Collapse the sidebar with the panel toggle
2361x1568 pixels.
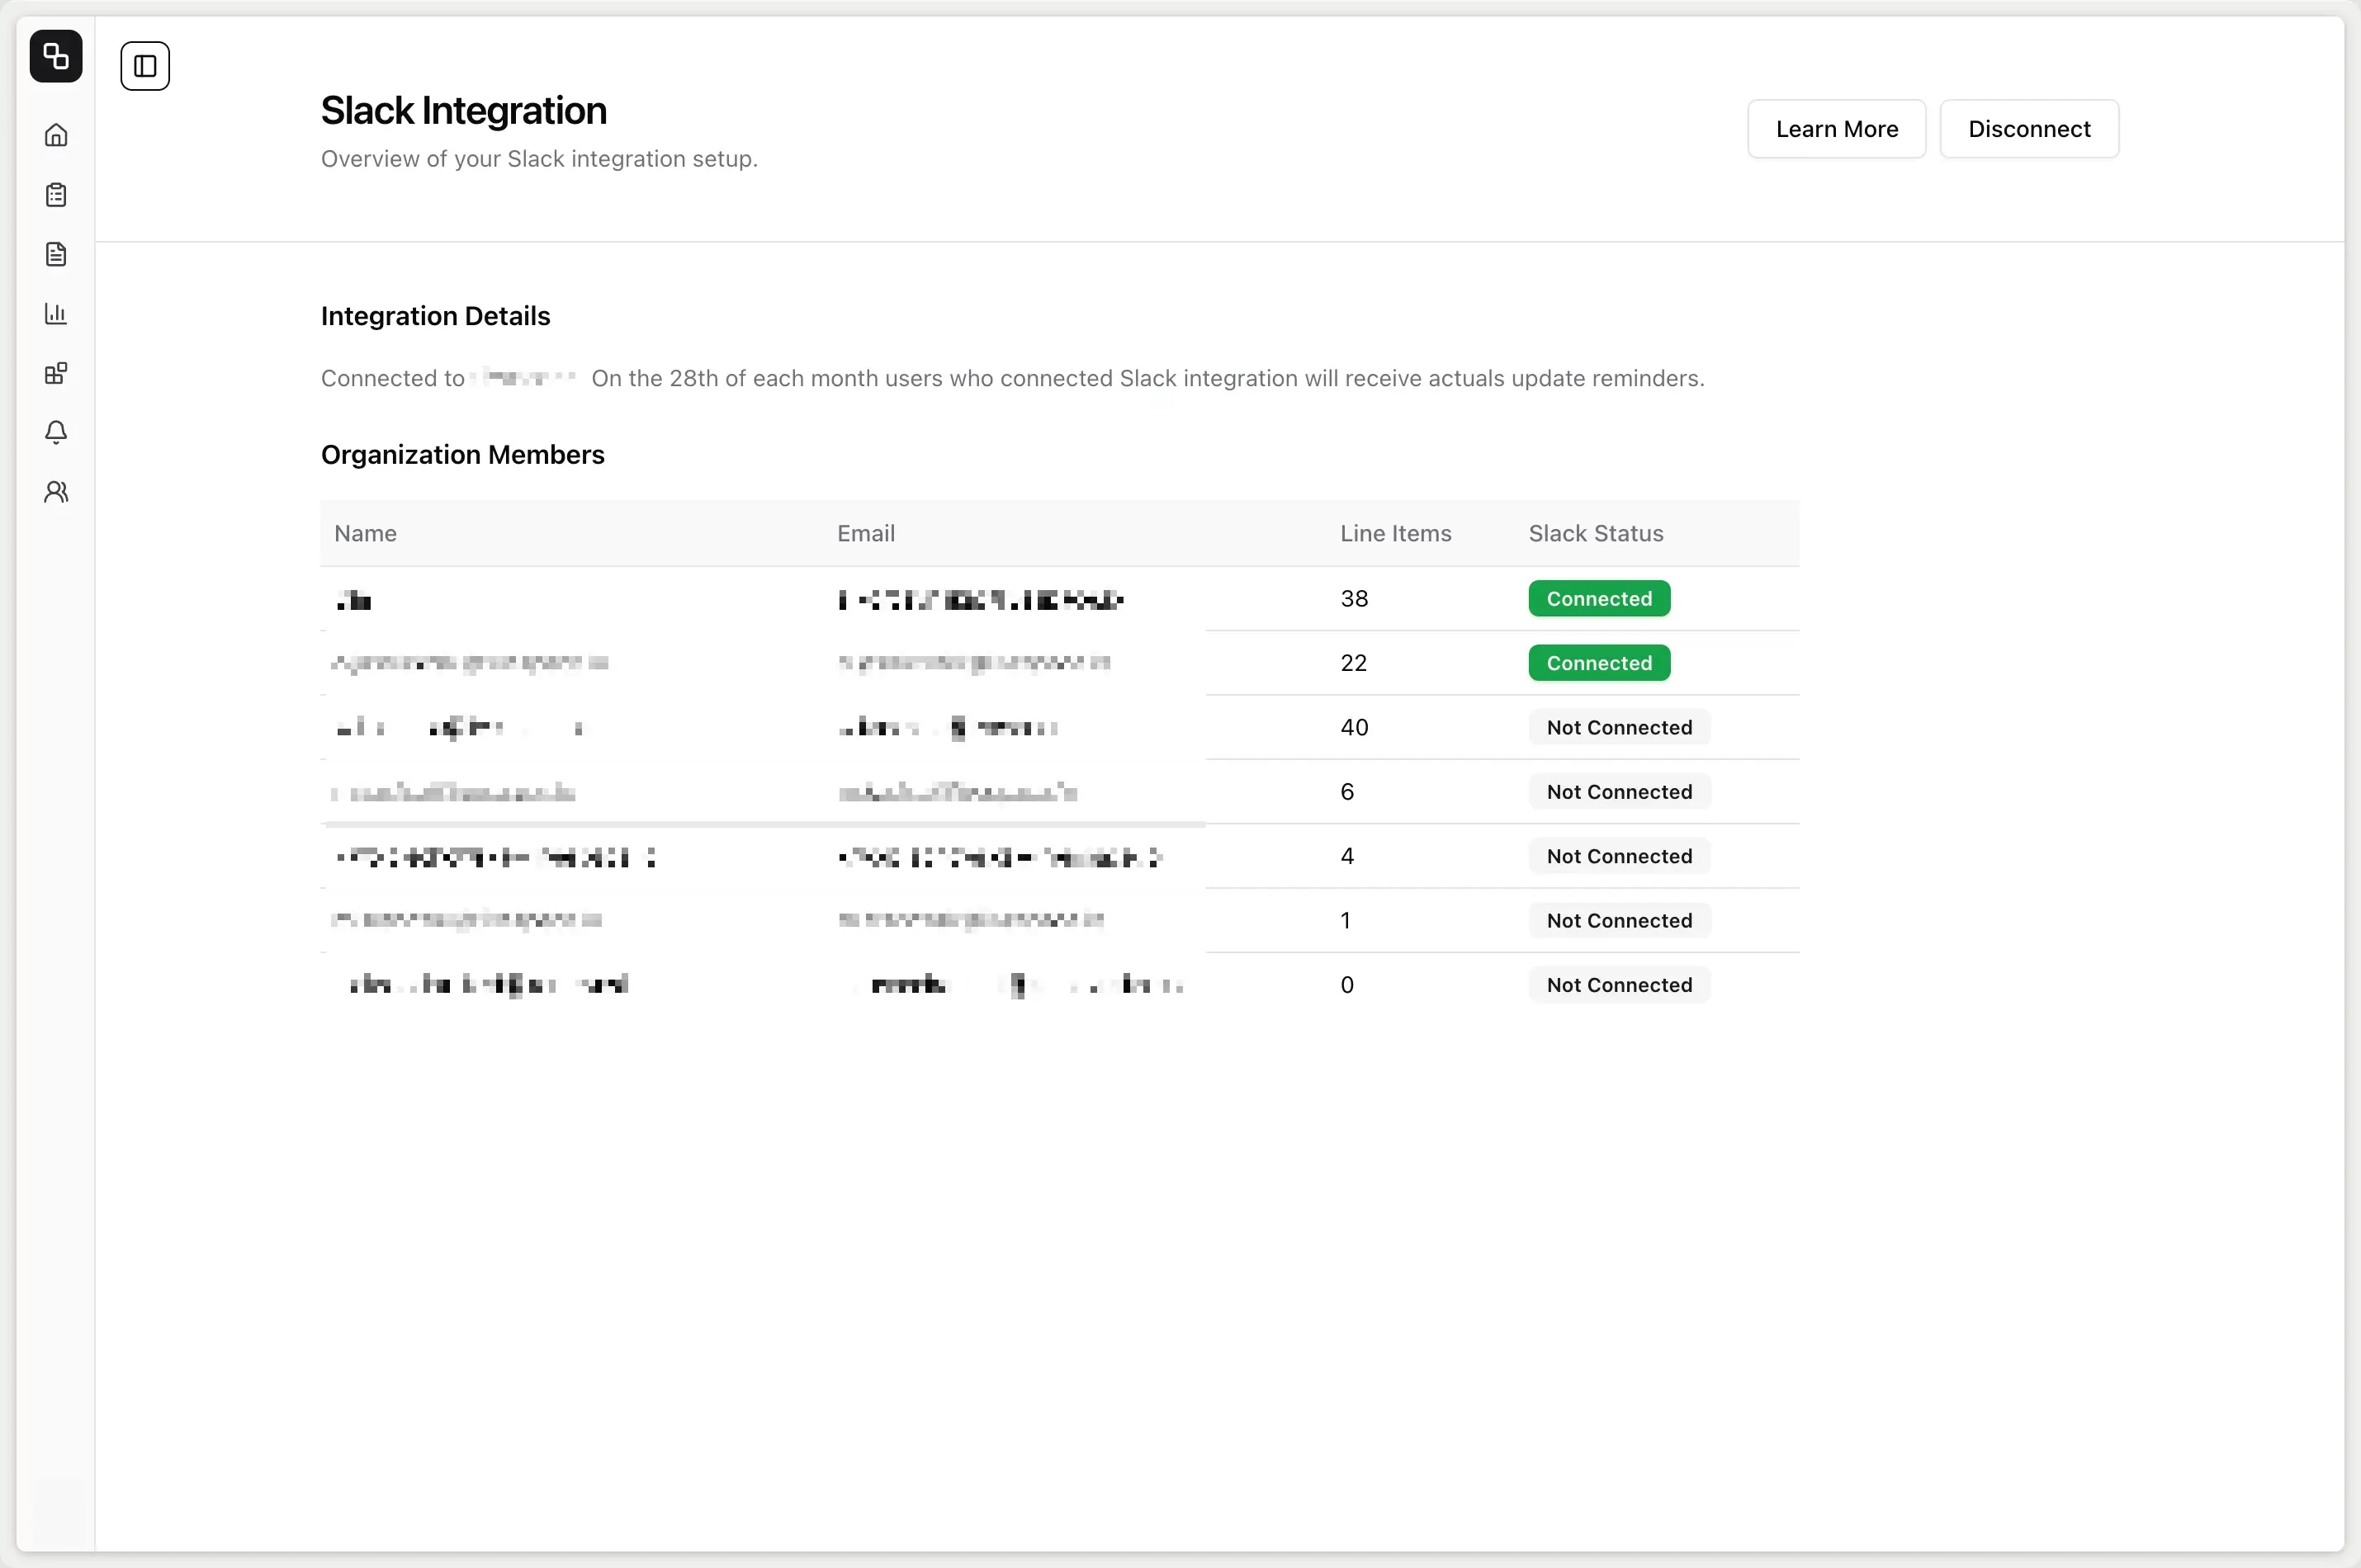(145, 65)
